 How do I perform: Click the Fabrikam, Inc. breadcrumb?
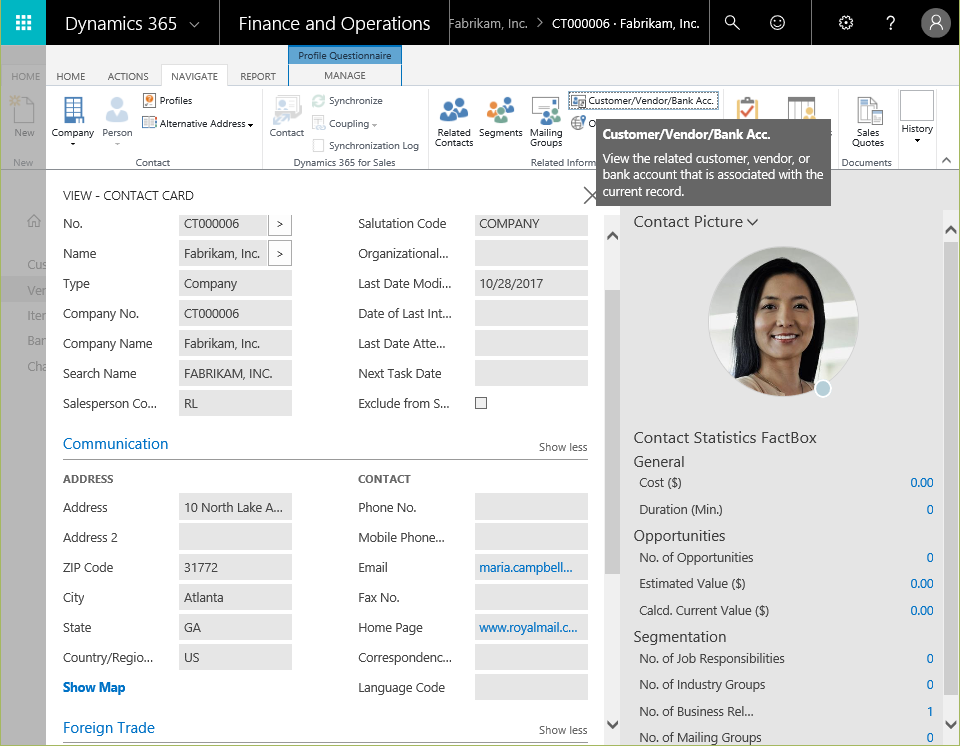[x=488, y=23]
